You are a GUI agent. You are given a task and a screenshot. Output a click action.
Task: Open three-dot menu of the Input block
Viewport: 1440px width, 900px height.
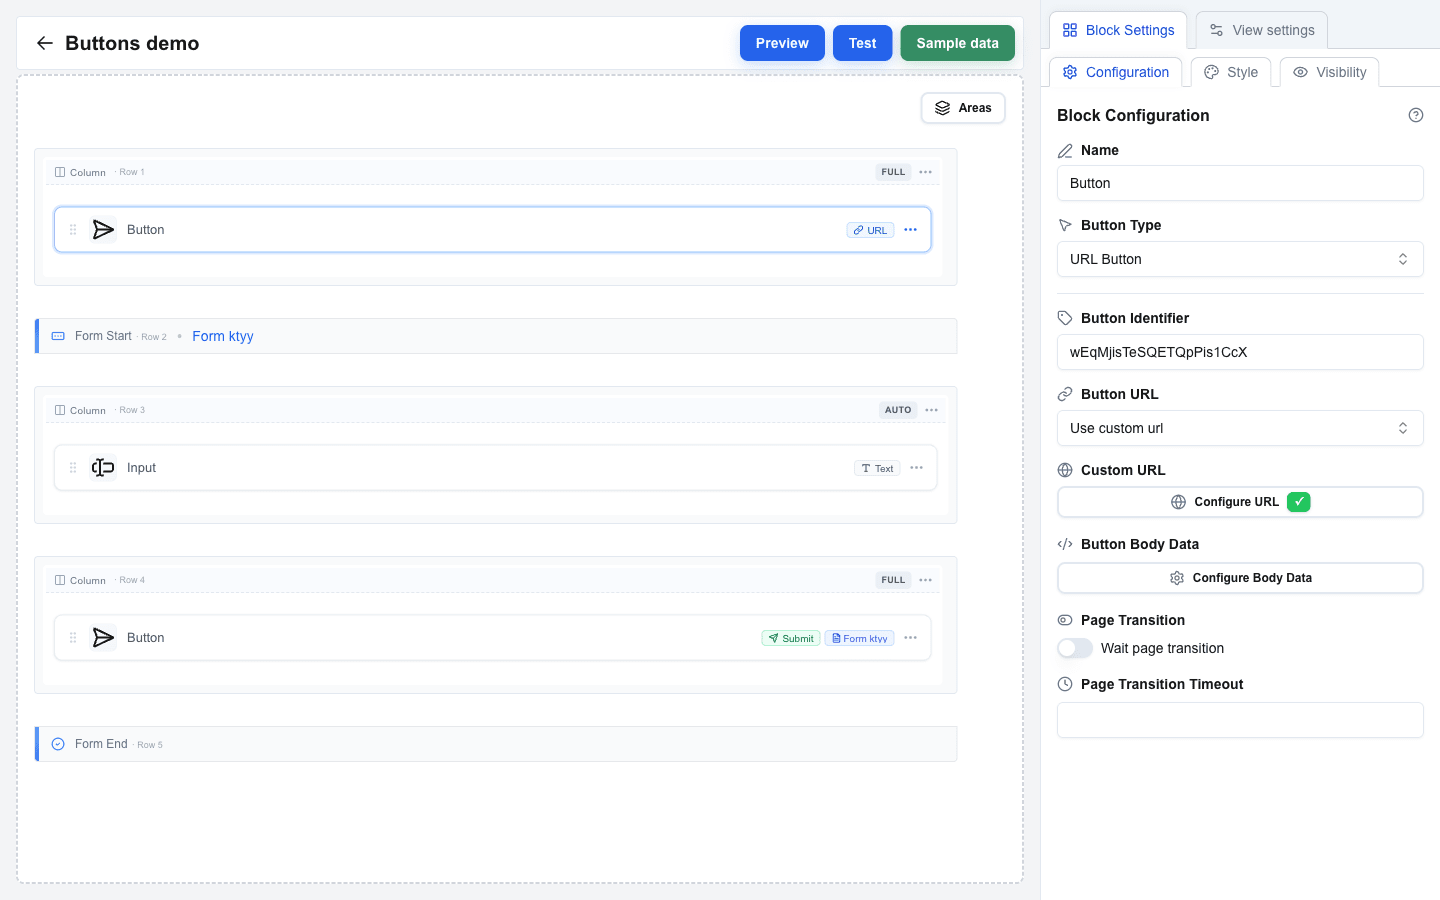pos(916,468)
